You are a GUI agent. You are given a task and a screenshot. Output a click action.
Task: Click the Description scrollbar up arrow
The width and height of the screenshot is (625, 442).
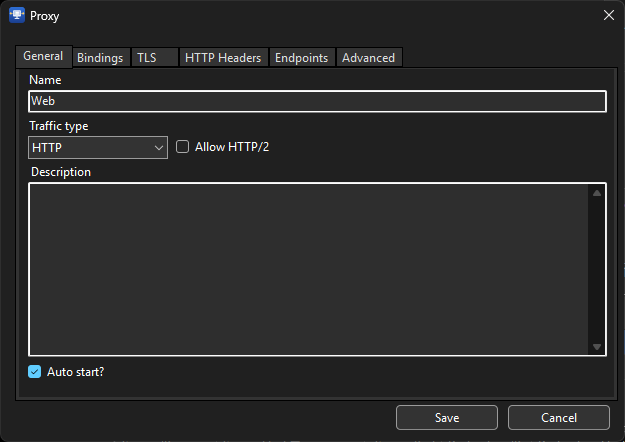(x=597, y=193)
